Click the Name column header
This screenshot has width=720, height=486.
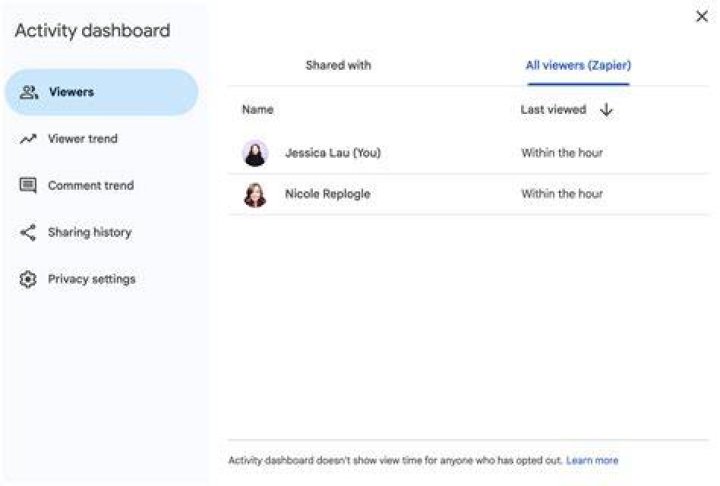coord(258,110)
